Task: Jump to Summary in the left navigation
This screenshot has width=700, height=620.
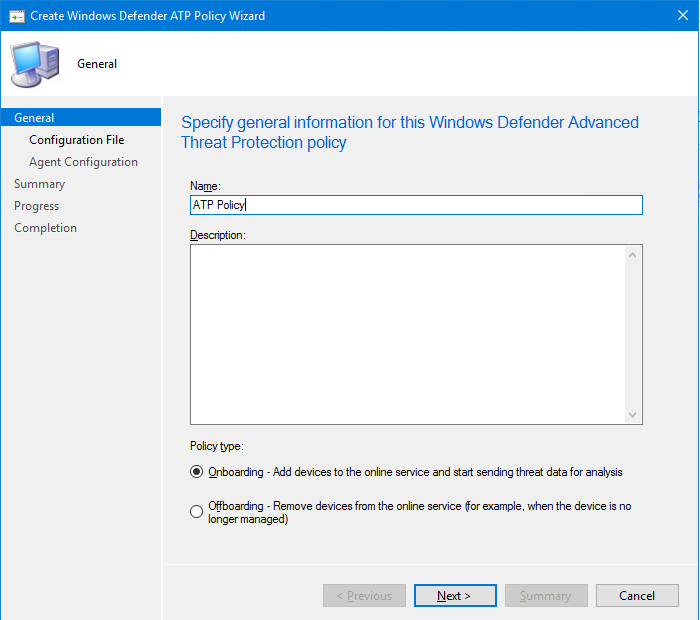Action: [x=40, y=184]
